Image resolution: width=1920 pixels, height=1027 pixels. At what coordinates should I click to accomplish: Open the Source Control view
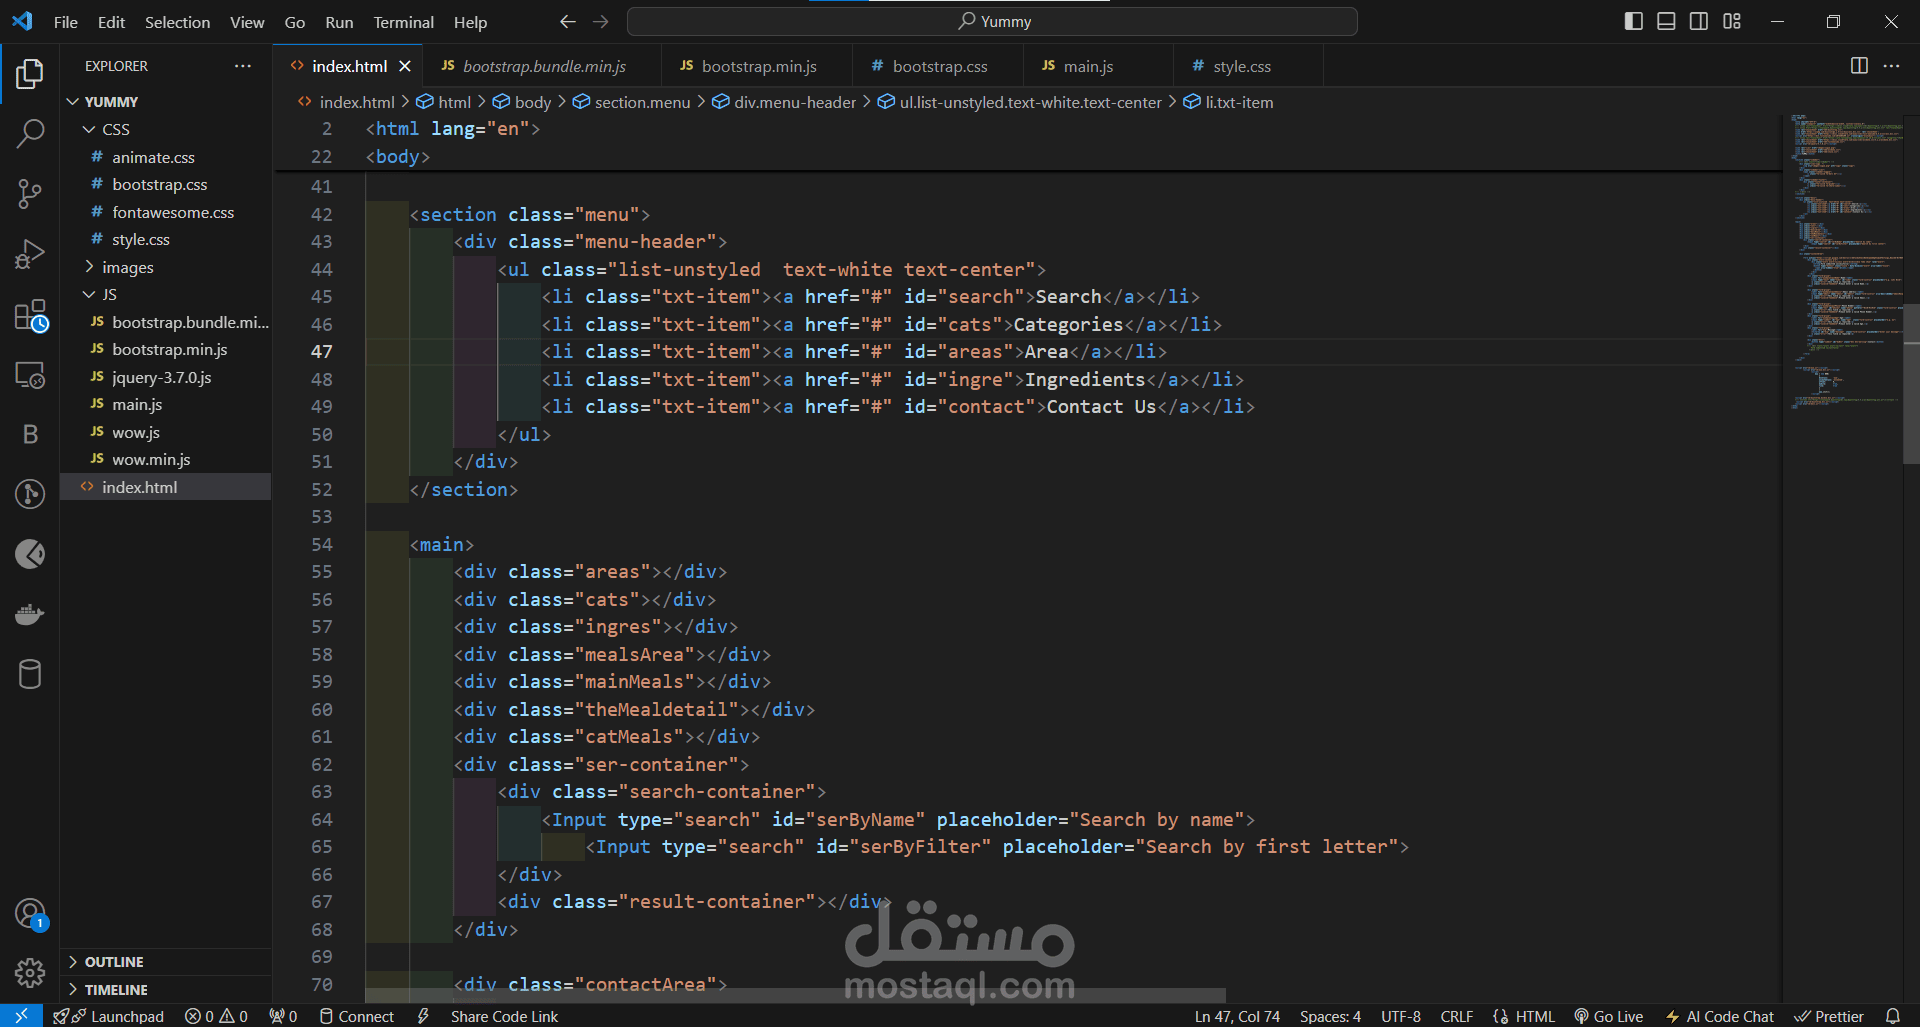(30, 194)
